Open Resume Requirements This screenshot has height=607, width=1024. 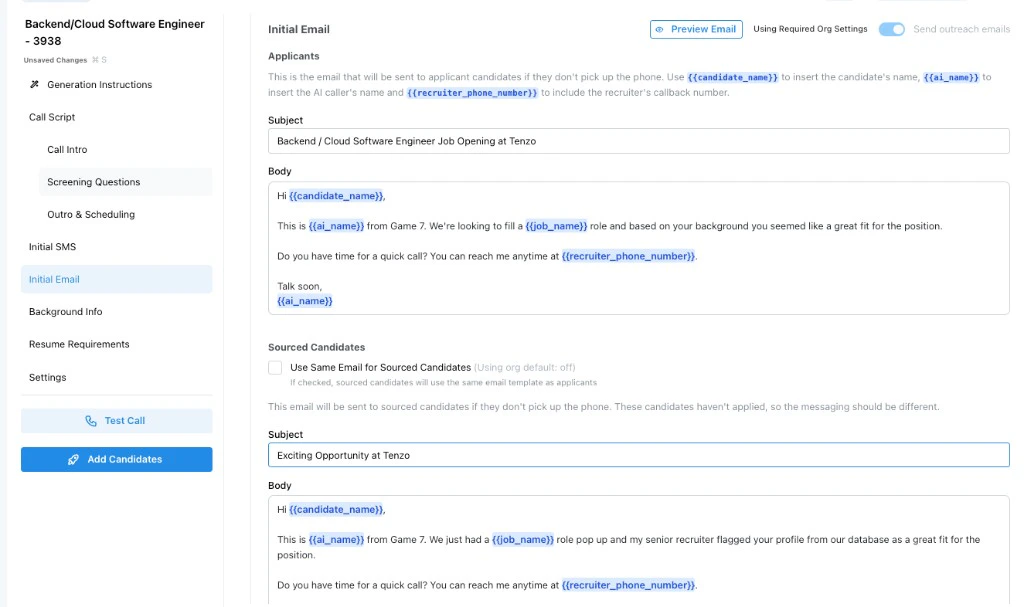pyautogui.click(x=79, y=344)
